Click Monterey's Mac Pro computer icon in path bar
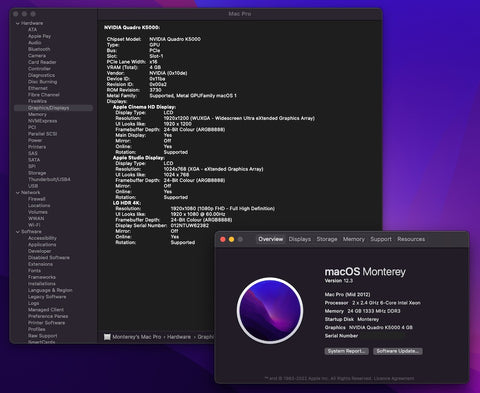 point(107,337)
